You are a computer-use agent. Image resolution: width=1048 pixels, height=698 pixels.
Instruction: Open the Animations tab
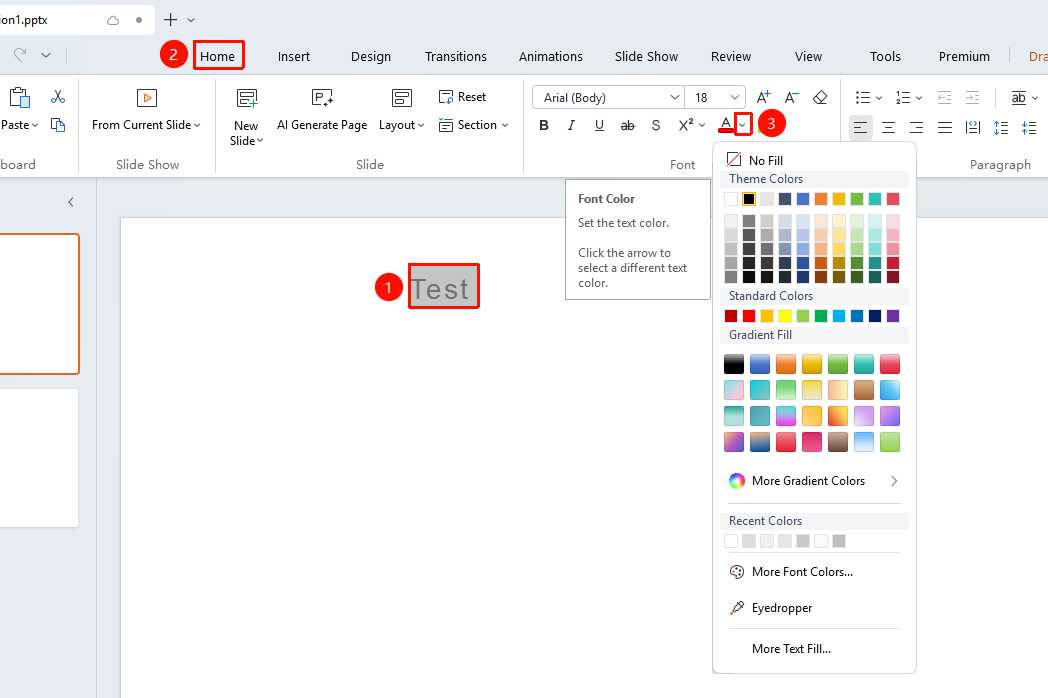coord(551,56)
